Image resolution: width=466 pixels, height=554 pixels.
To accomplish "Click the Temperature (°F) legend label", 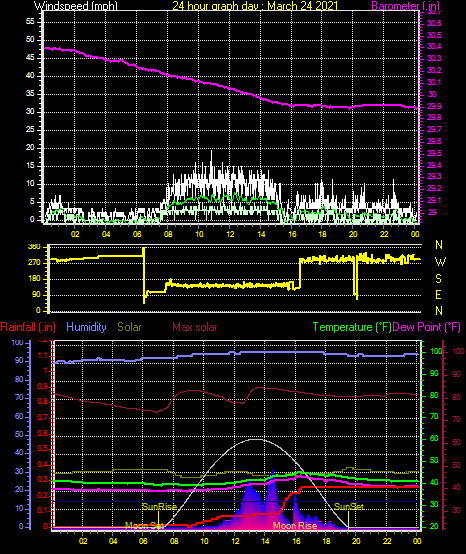I will (352, 327).
